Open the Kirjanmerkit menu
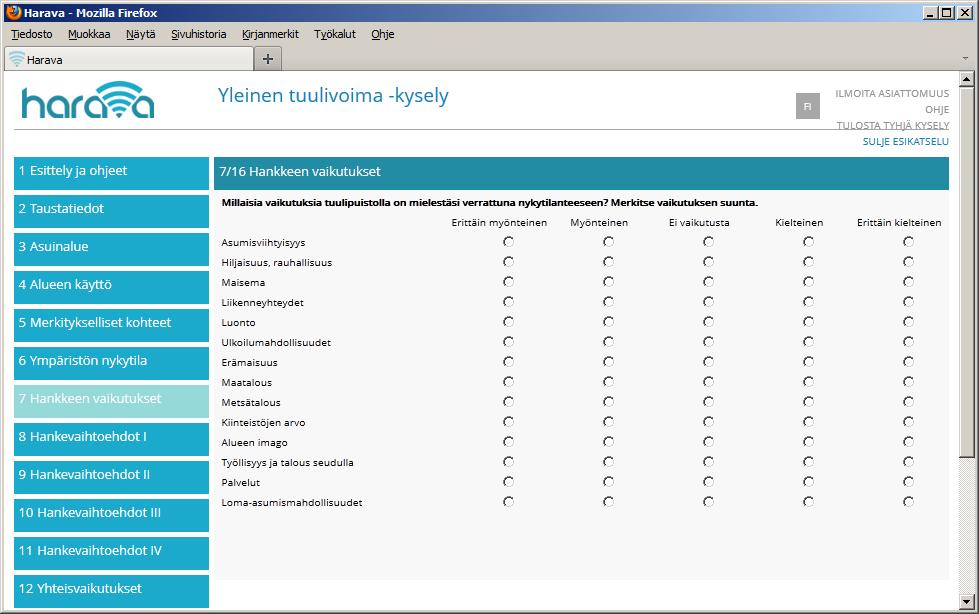 coord(270,34)
